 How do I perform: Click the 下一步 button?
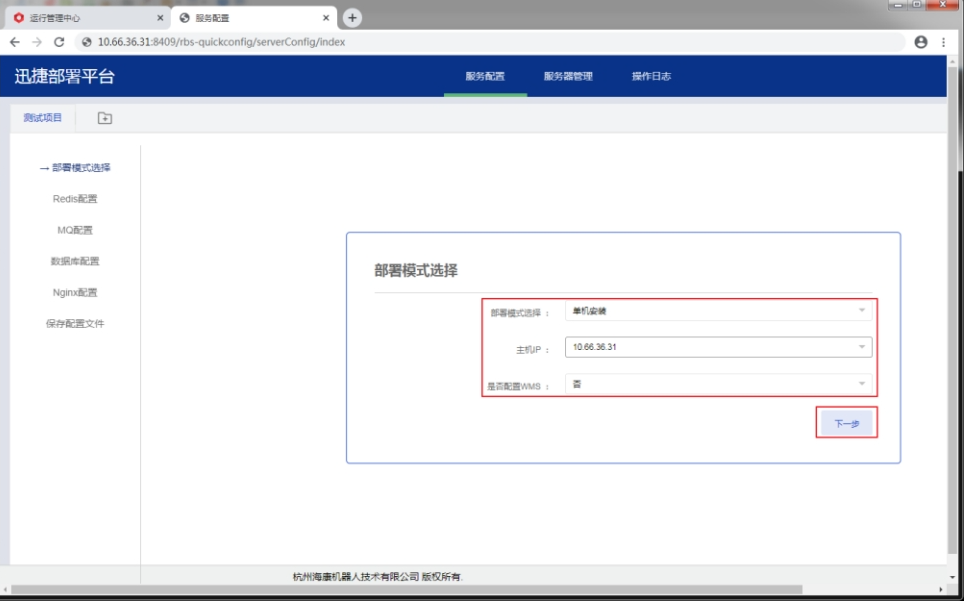[x=846, y=424]
